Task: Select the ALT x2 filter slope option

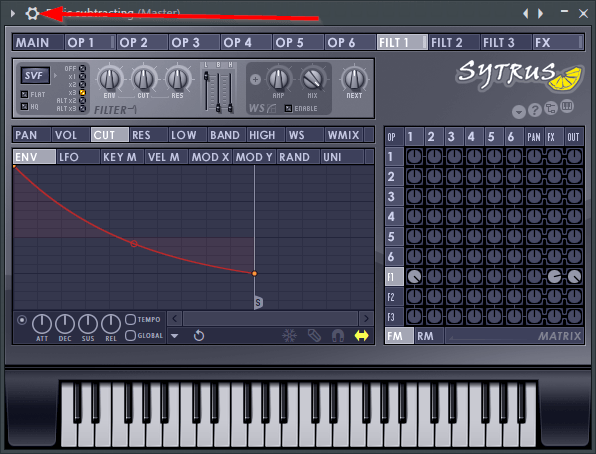Action: 82,100
